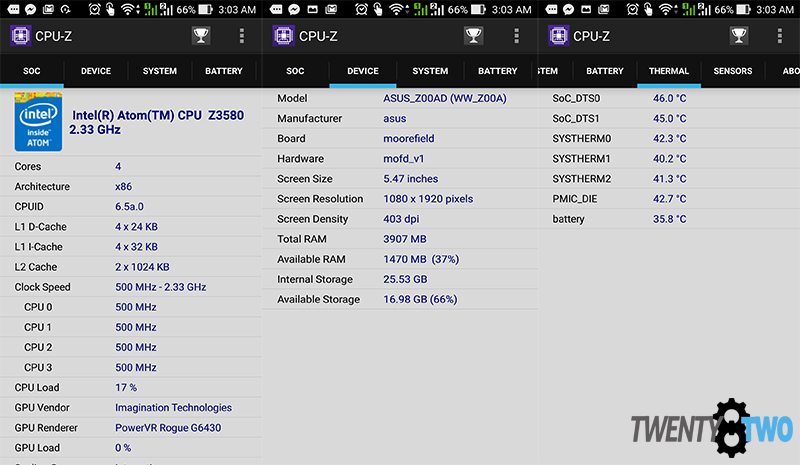This screenshot has height=465, width=800.
Task: Tap battery icon in first status bar
Action: click(205, 9)
